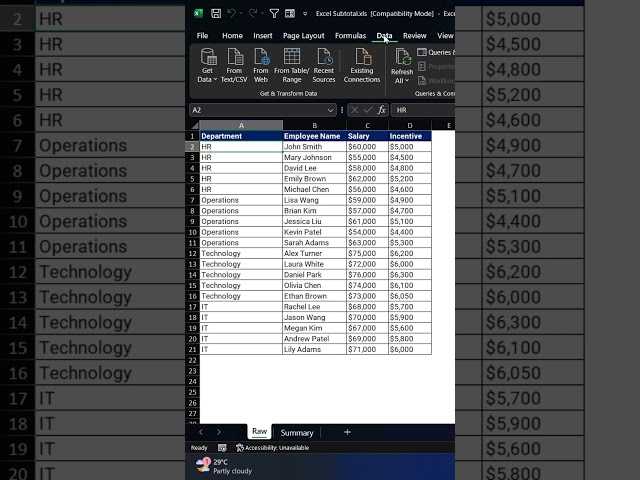Select row 12 header

click(193, 253)
